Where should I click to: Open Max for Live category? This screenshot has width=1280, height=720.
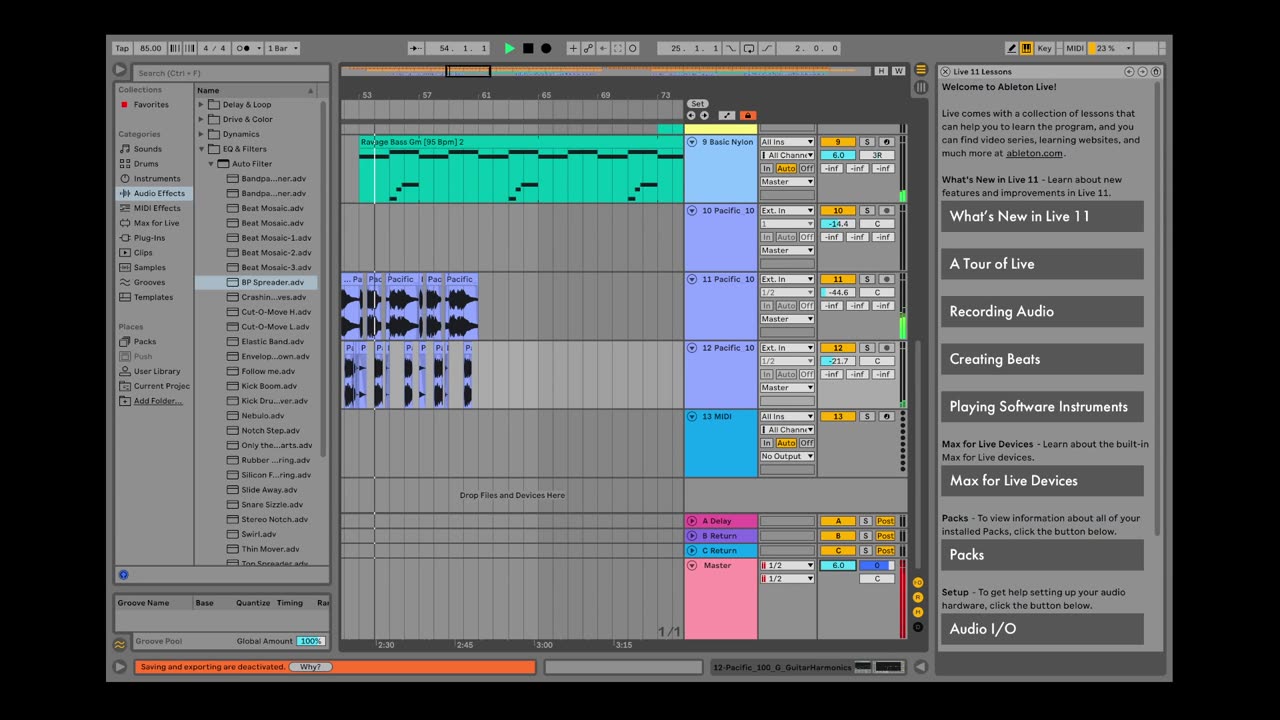[156, 223]
